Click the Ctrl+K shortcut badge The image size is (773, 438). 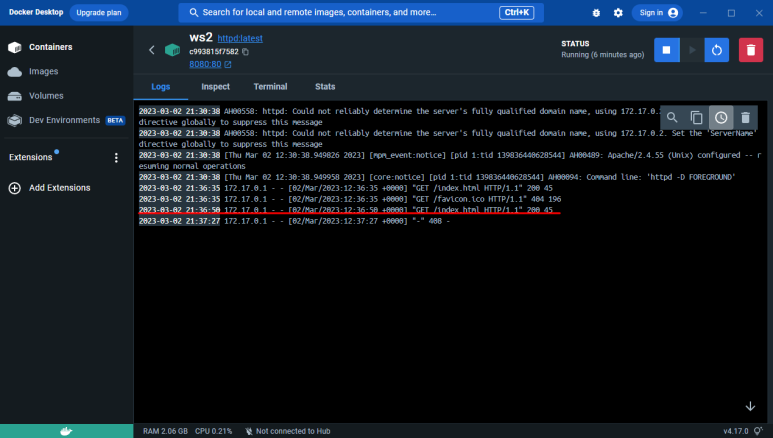tap(516, 12)
